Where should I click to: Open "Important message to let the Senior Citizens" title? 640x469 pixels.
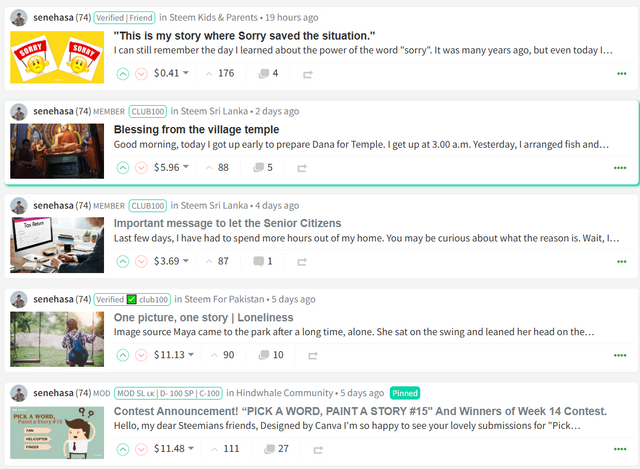(x=227, y=223)
